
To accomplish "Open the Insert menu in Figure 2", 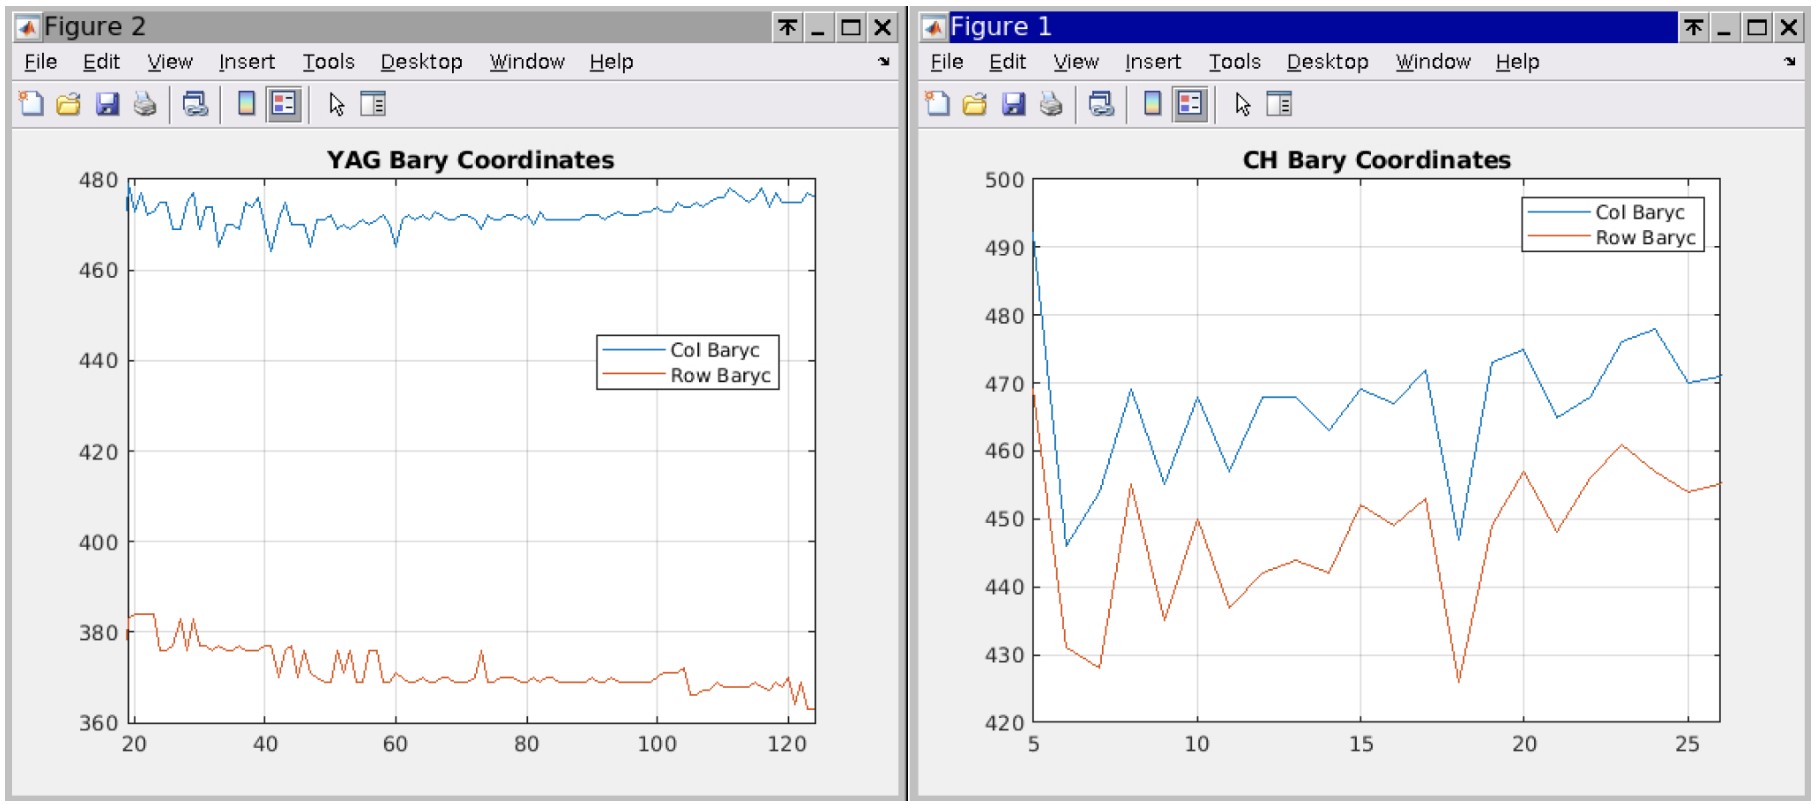I will tap(246, 62).
